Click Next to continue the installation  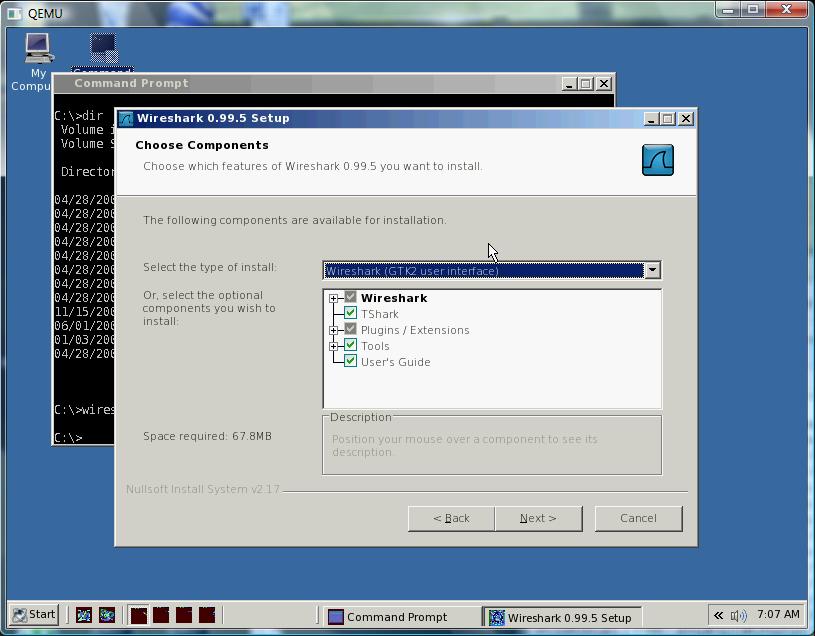coord(538,518)
